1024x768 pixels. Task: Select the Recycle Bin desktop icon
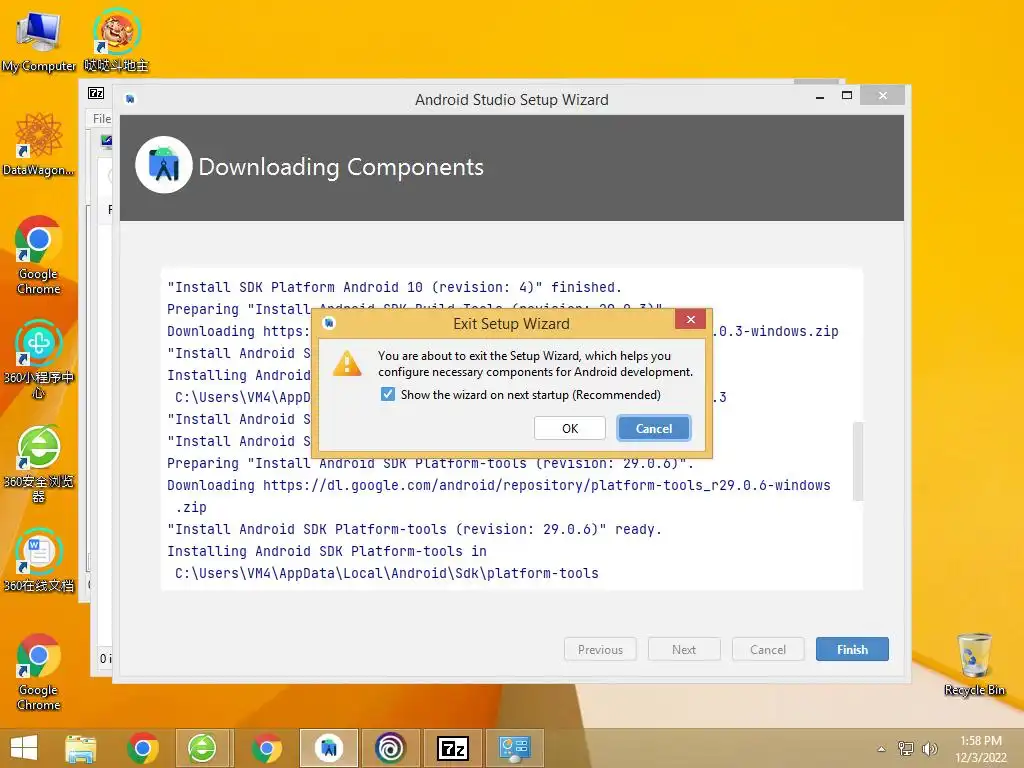click(974, 665)
